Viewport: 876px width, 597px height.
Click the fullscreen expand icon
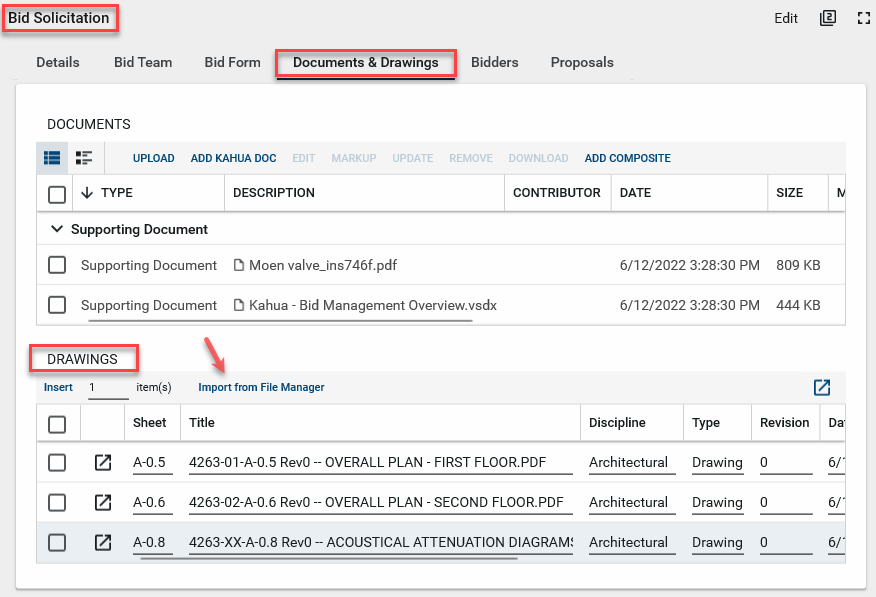[864, 18]
